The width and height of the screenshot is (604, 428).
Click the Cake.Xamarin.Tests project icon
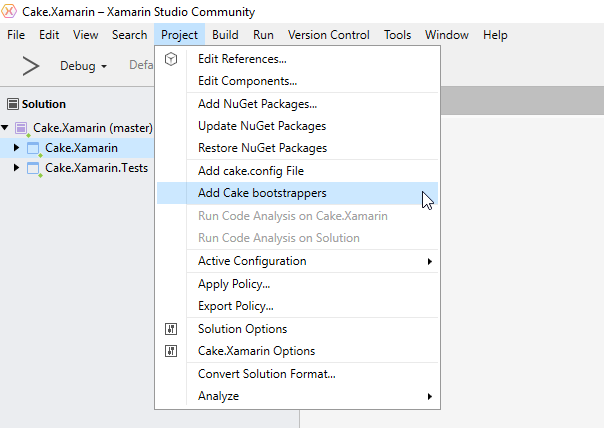click(x=33, y=168)
